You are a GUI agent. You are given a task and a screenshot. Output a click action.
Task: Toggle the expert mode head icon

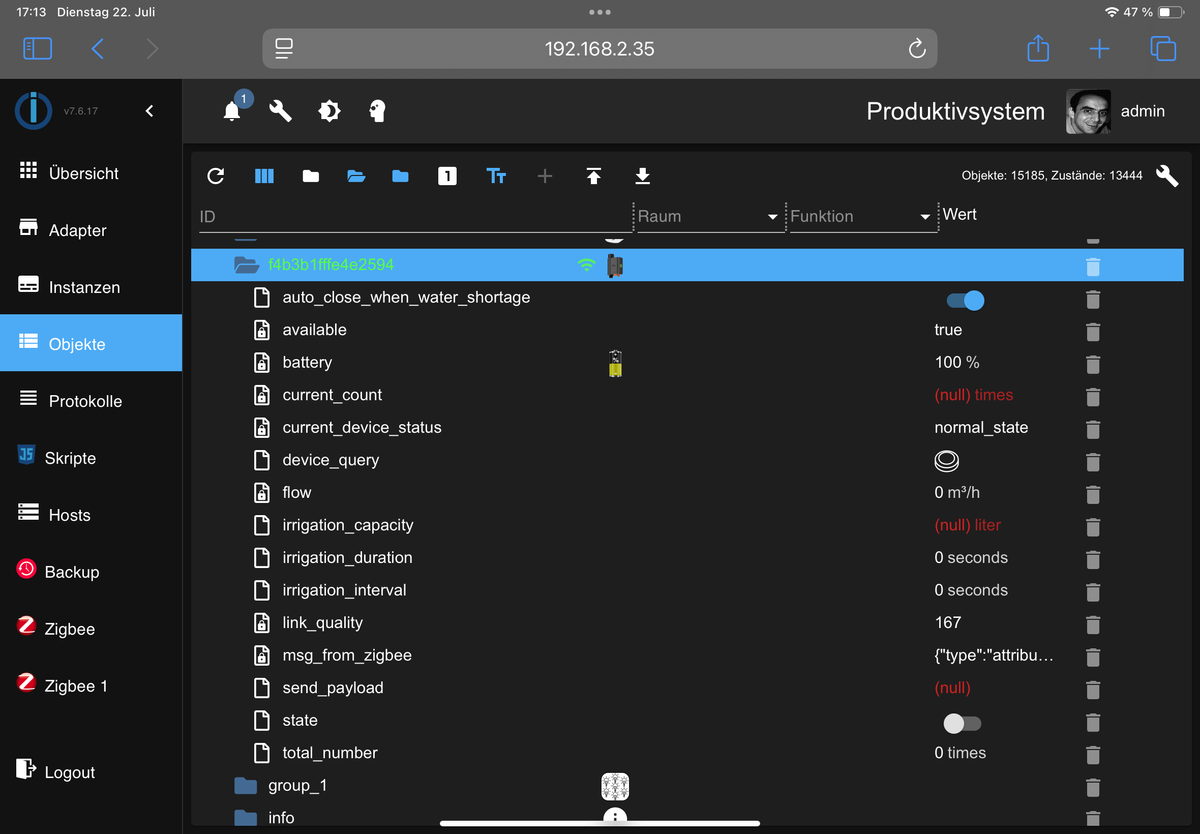click(x=377, y=111)
